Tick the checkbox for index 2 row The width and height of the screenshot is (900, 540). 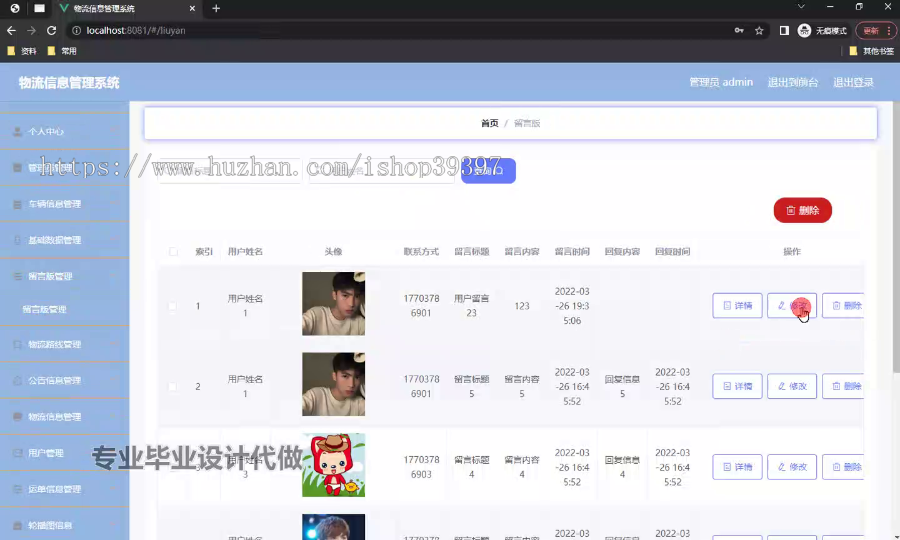tap(172, 386)
